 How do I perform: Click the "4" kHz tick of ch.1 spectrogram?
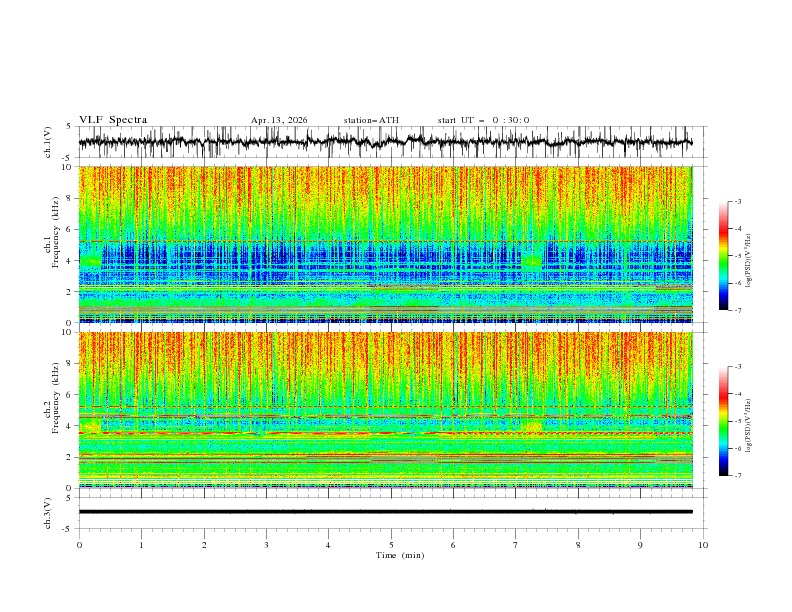point(71,261)
